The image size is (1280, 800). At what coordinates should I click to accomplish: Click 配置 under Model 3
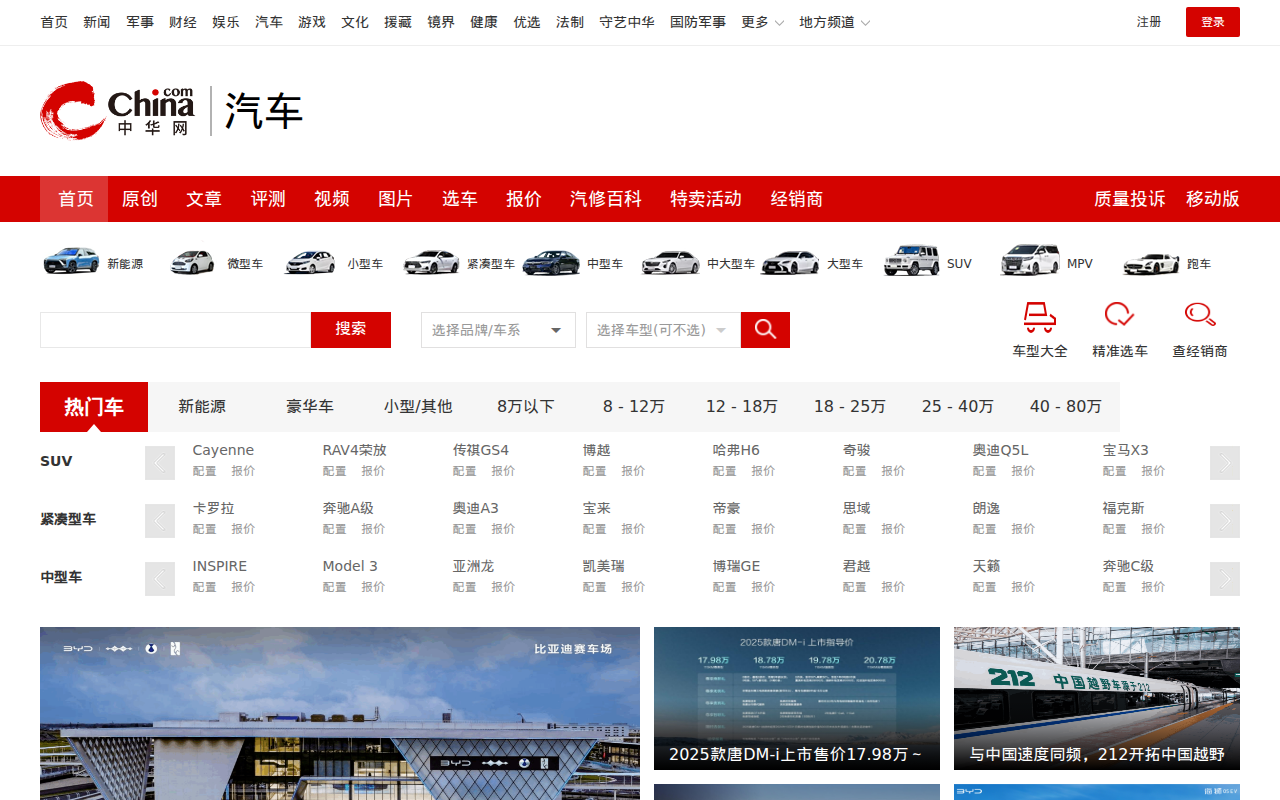click(x=335, y=587)
